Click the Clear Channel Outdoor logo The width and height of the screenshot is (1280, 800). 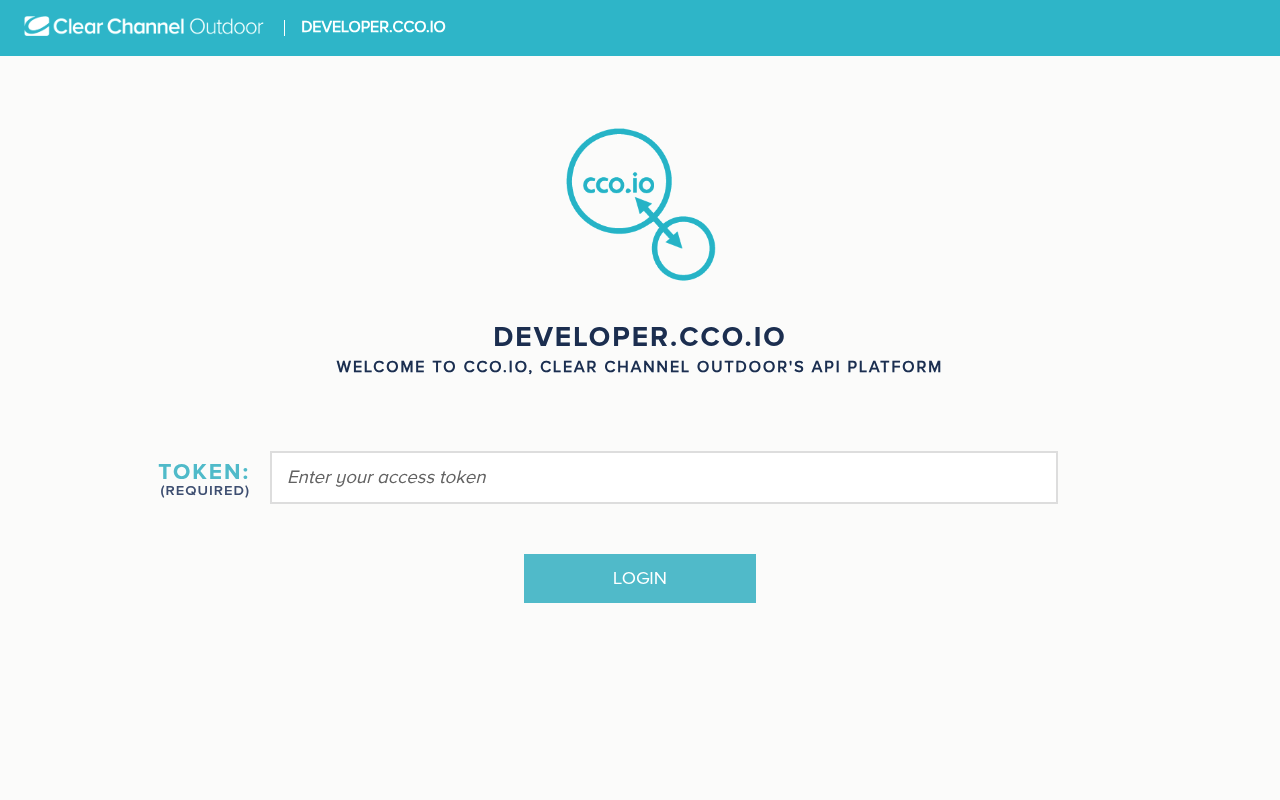[144, 27]
